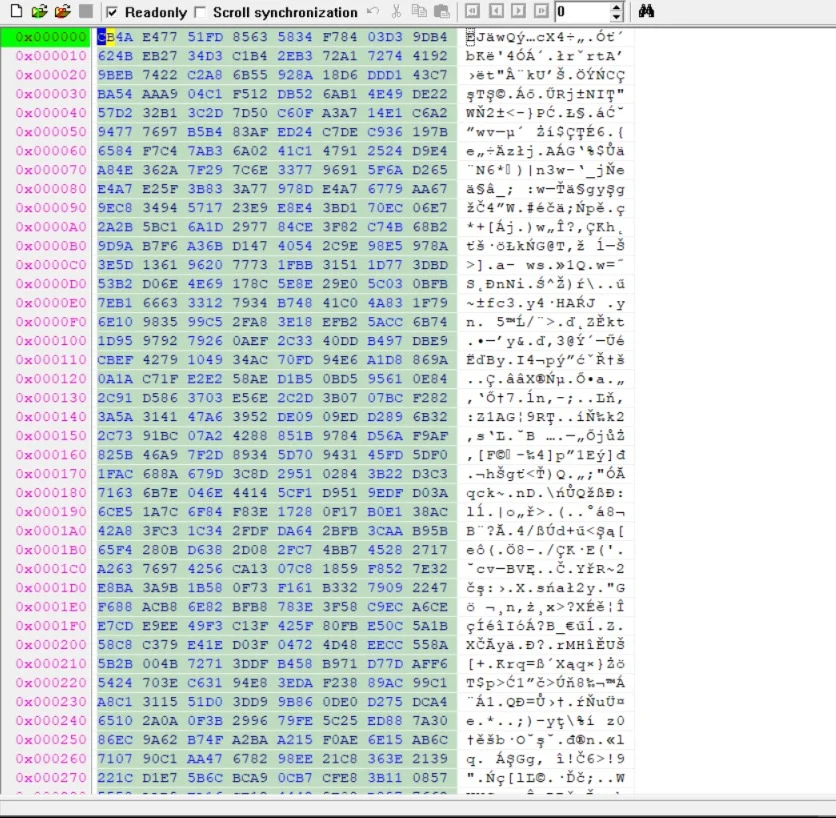The height and width of the screenshot is (818, 836).
Task: Go to first block navigation button
Action: 473,12
